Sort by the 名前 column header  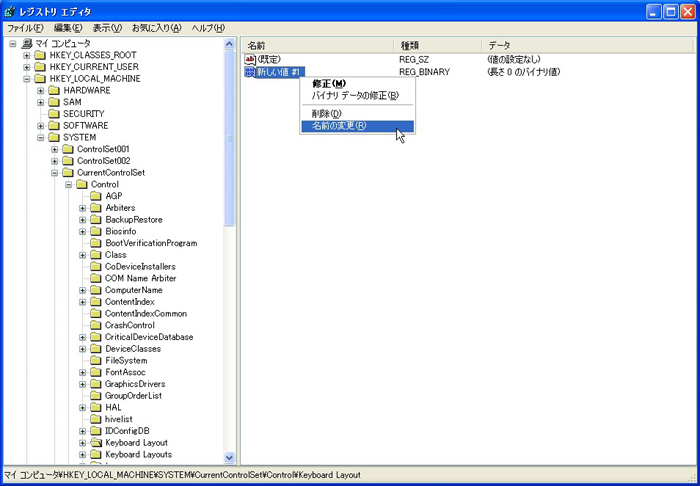(x=318, y=46)
